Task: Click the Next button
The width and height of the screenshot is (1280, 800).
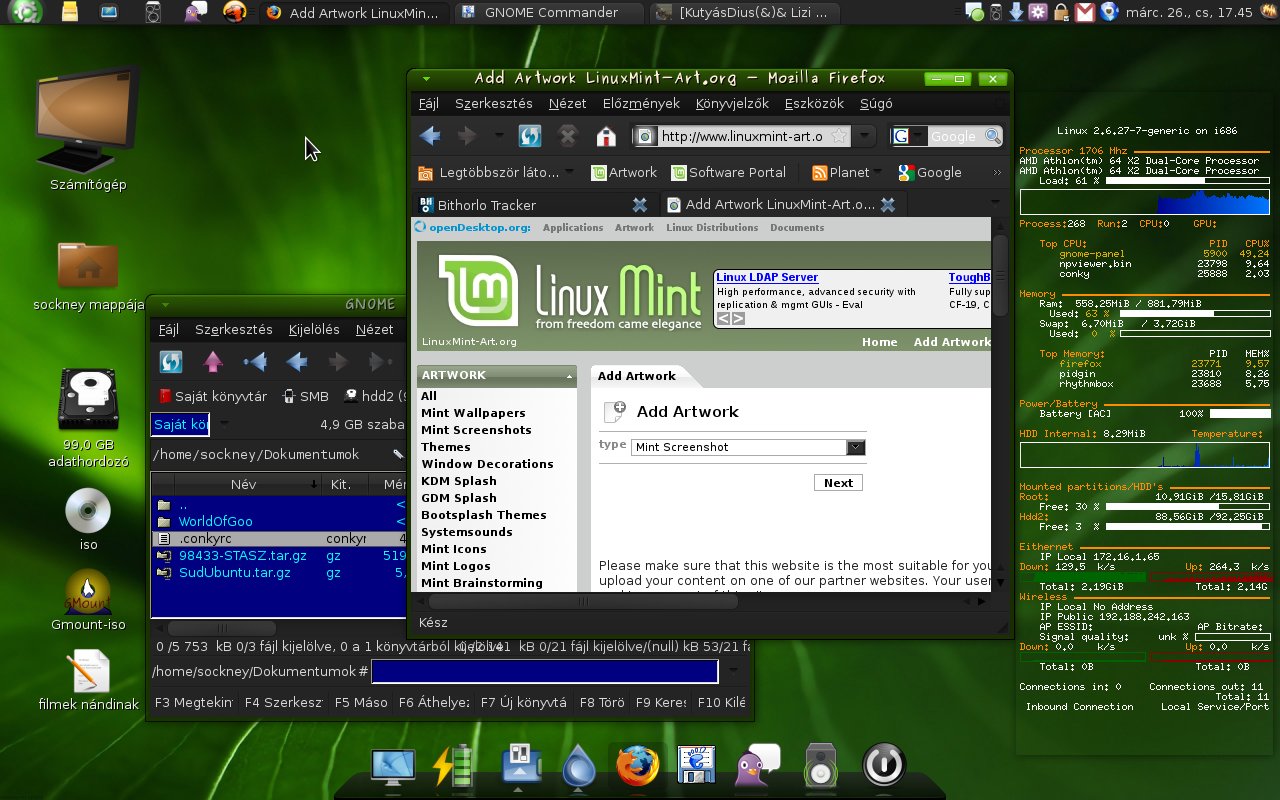Action: click(838, 482)
